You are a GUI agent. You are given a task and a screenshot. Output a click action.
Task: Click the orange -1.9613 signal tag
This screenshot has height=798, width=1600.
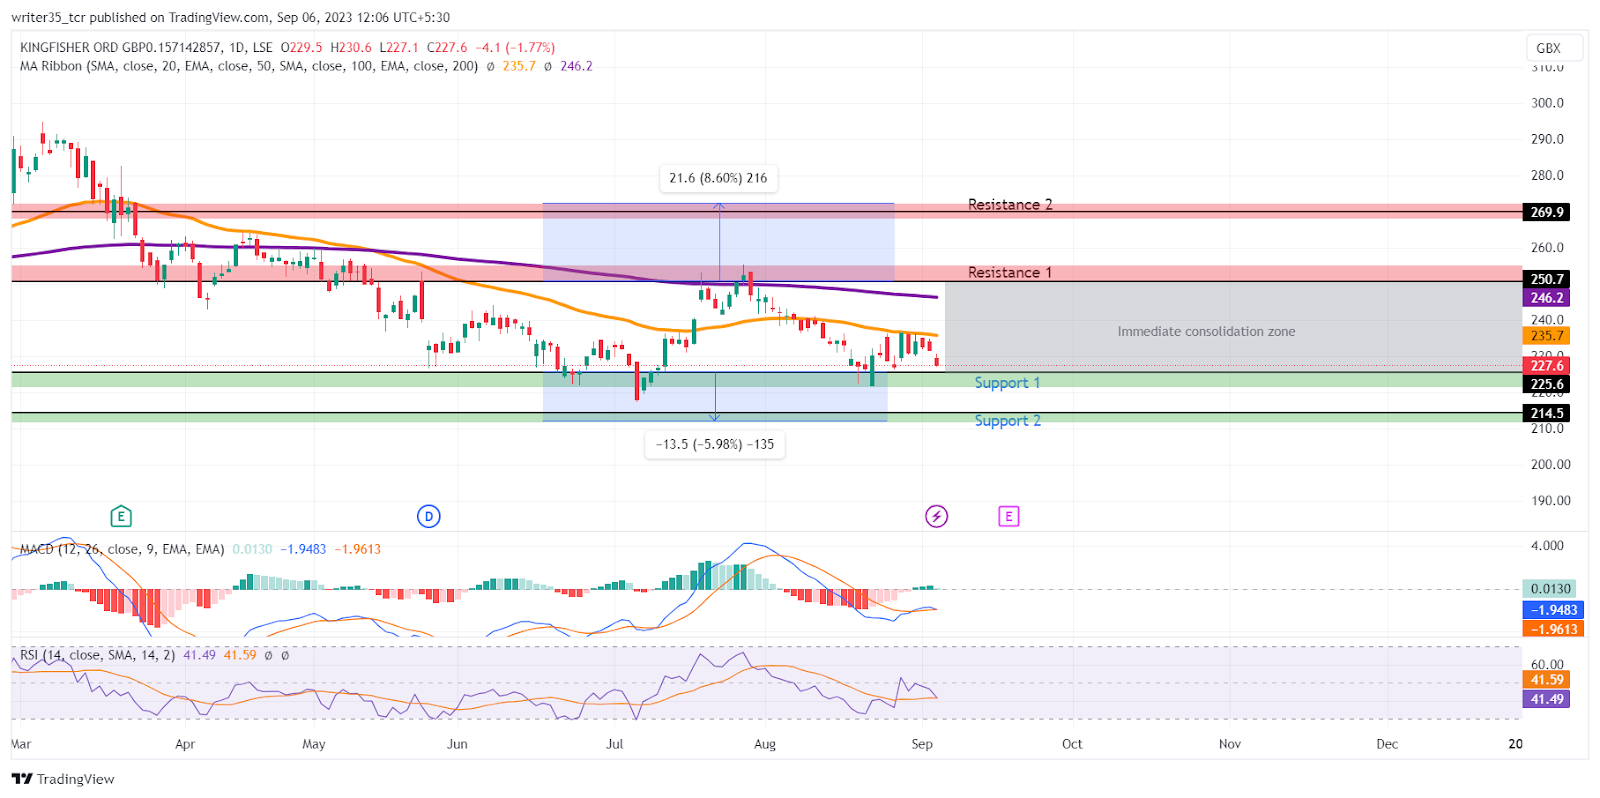click(x=1553, y=629)
